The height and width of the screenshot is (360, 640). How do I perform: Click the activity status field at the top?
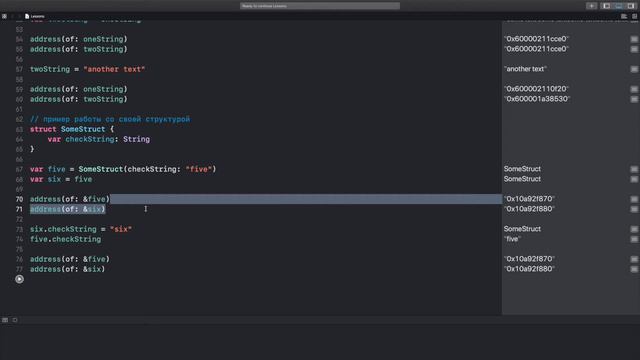(x=320, y=6)
